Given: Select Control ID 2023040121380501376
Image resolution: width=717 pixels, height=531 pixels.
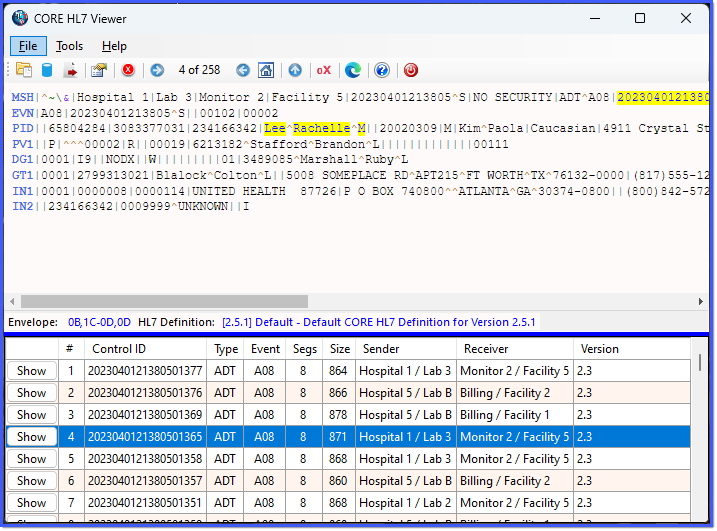Looking at the screenshot, I should 145,392.
